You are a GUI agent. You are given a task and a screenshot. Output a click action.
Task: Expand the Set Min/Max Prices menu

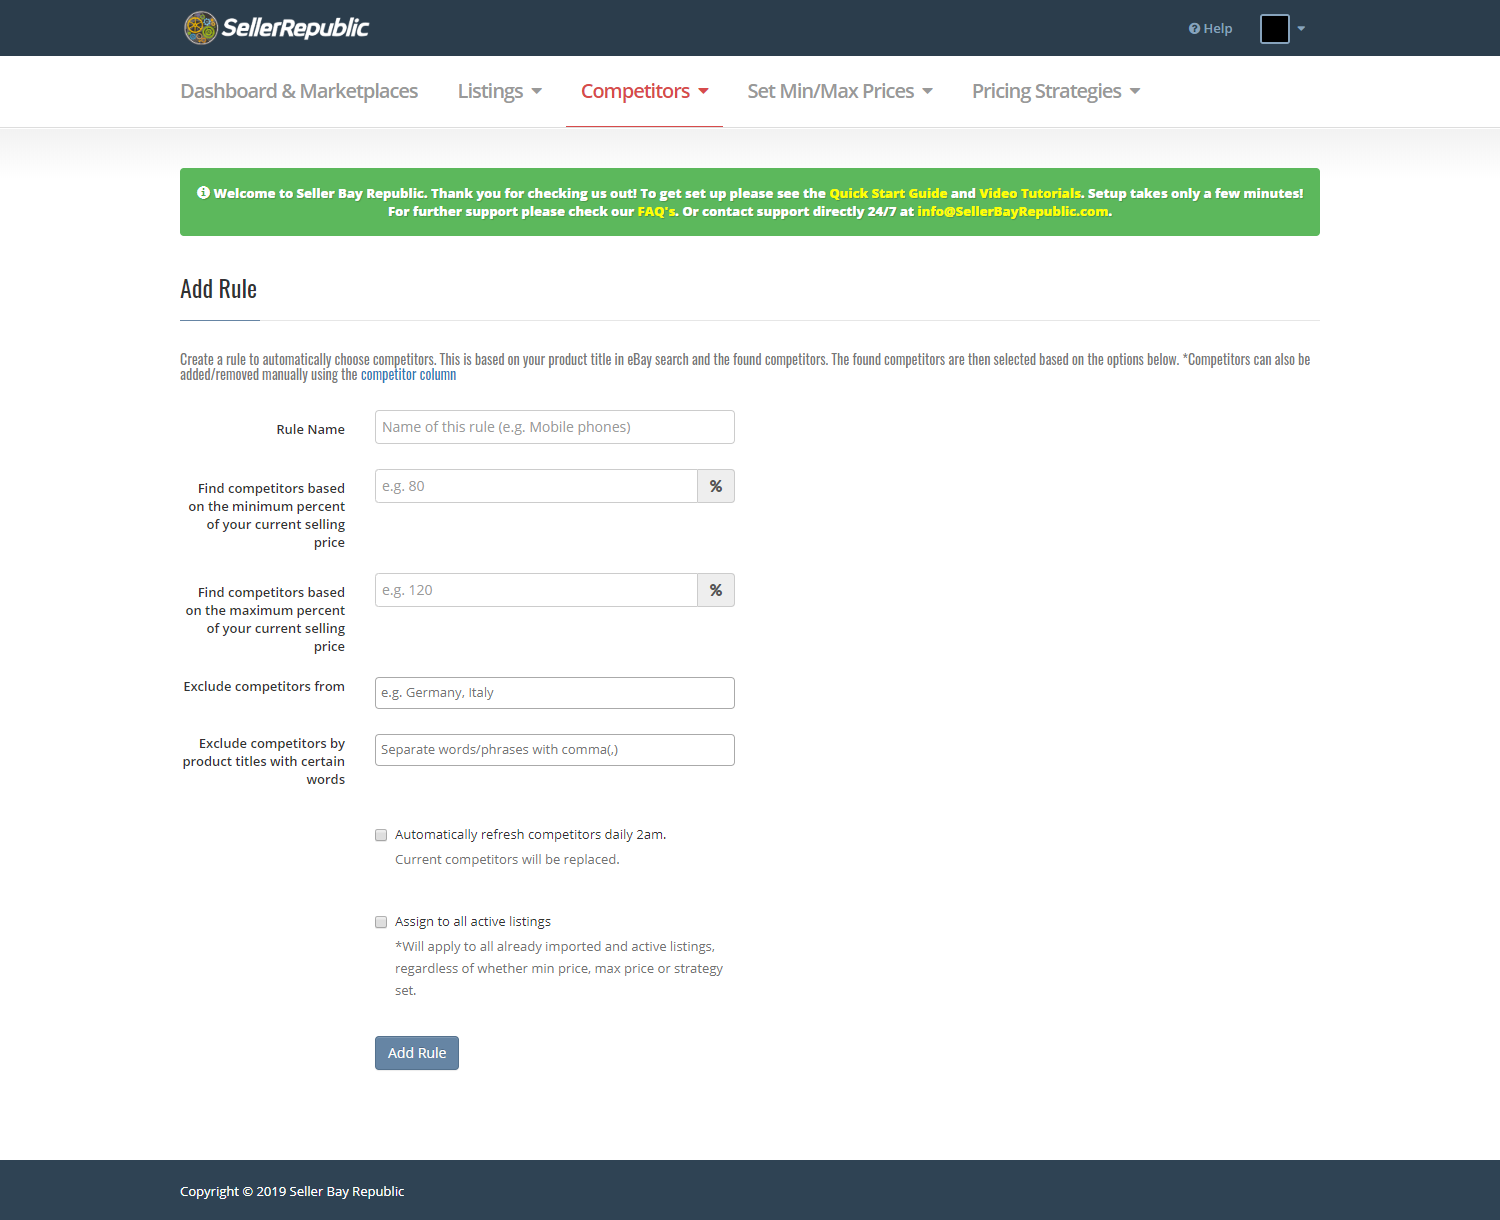point(839,91)
